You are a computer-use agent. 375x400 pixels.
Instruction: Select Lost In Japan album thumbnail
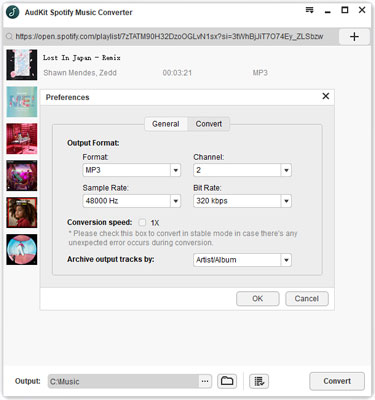tap(22, 65)
